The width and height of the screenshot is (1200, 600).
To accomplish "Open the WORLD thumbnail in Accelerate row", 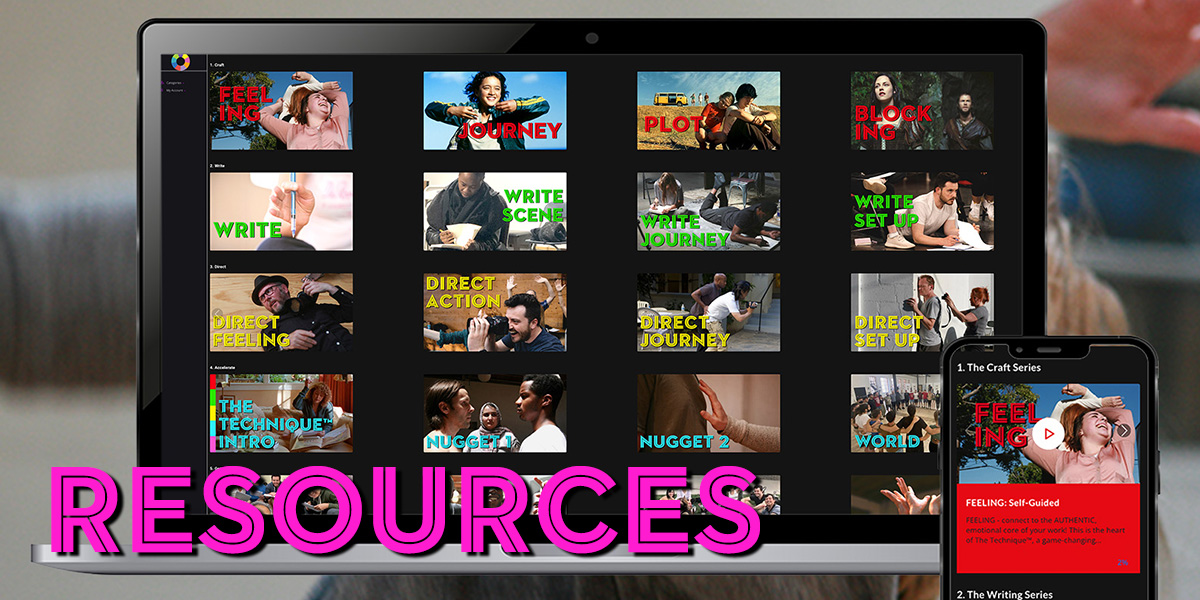I will 895,413.
